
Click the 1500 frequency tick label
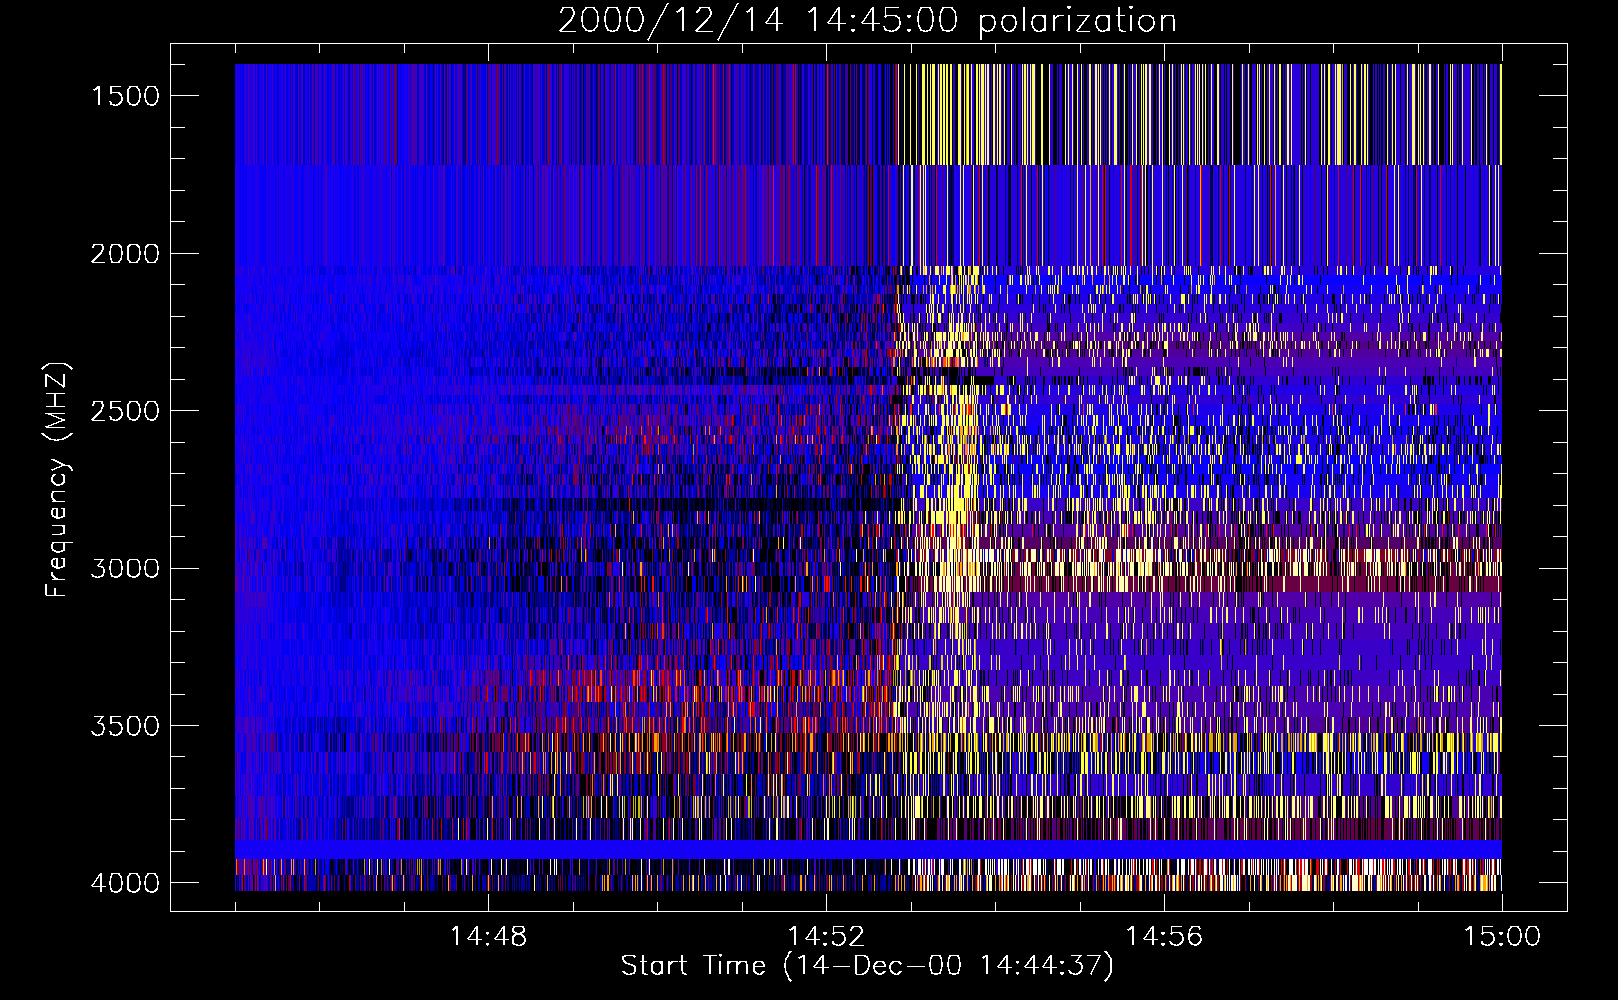tap(125, 96)
